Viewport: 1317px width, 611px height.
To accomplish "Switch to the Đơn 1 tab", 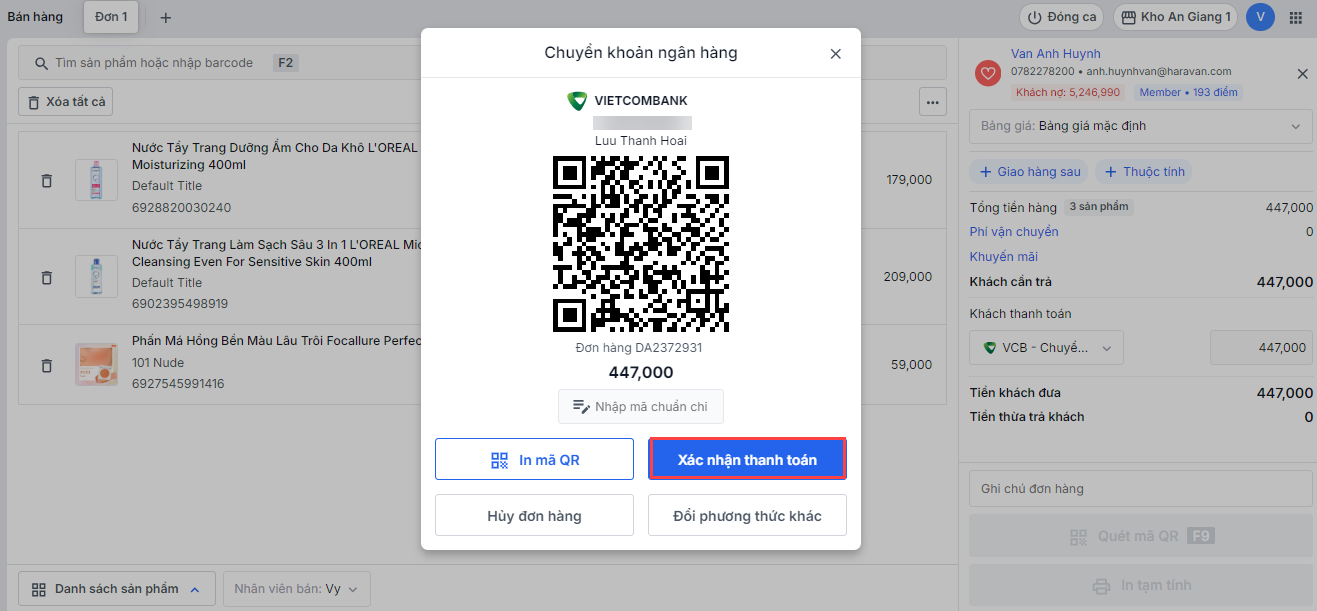I will (112, 17).
